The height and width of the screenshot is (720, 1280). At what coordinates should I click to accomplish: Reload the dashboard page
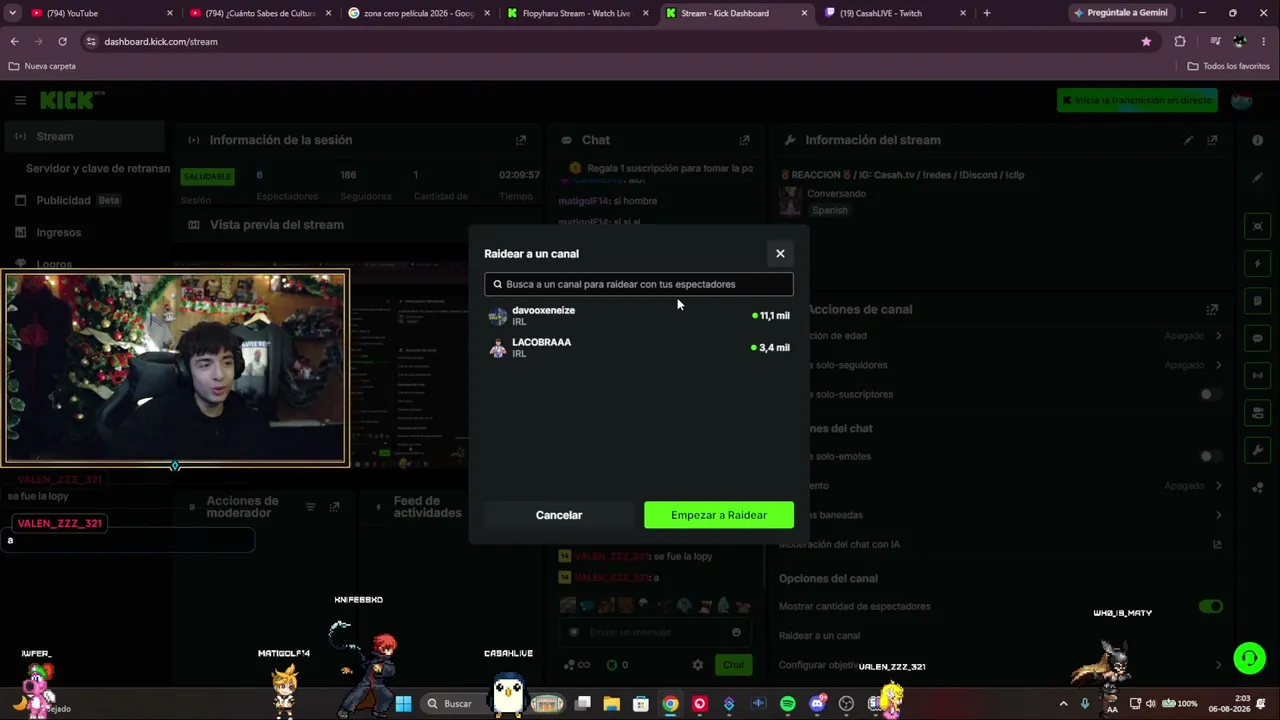pyautogui.click(x=62, y=42)
